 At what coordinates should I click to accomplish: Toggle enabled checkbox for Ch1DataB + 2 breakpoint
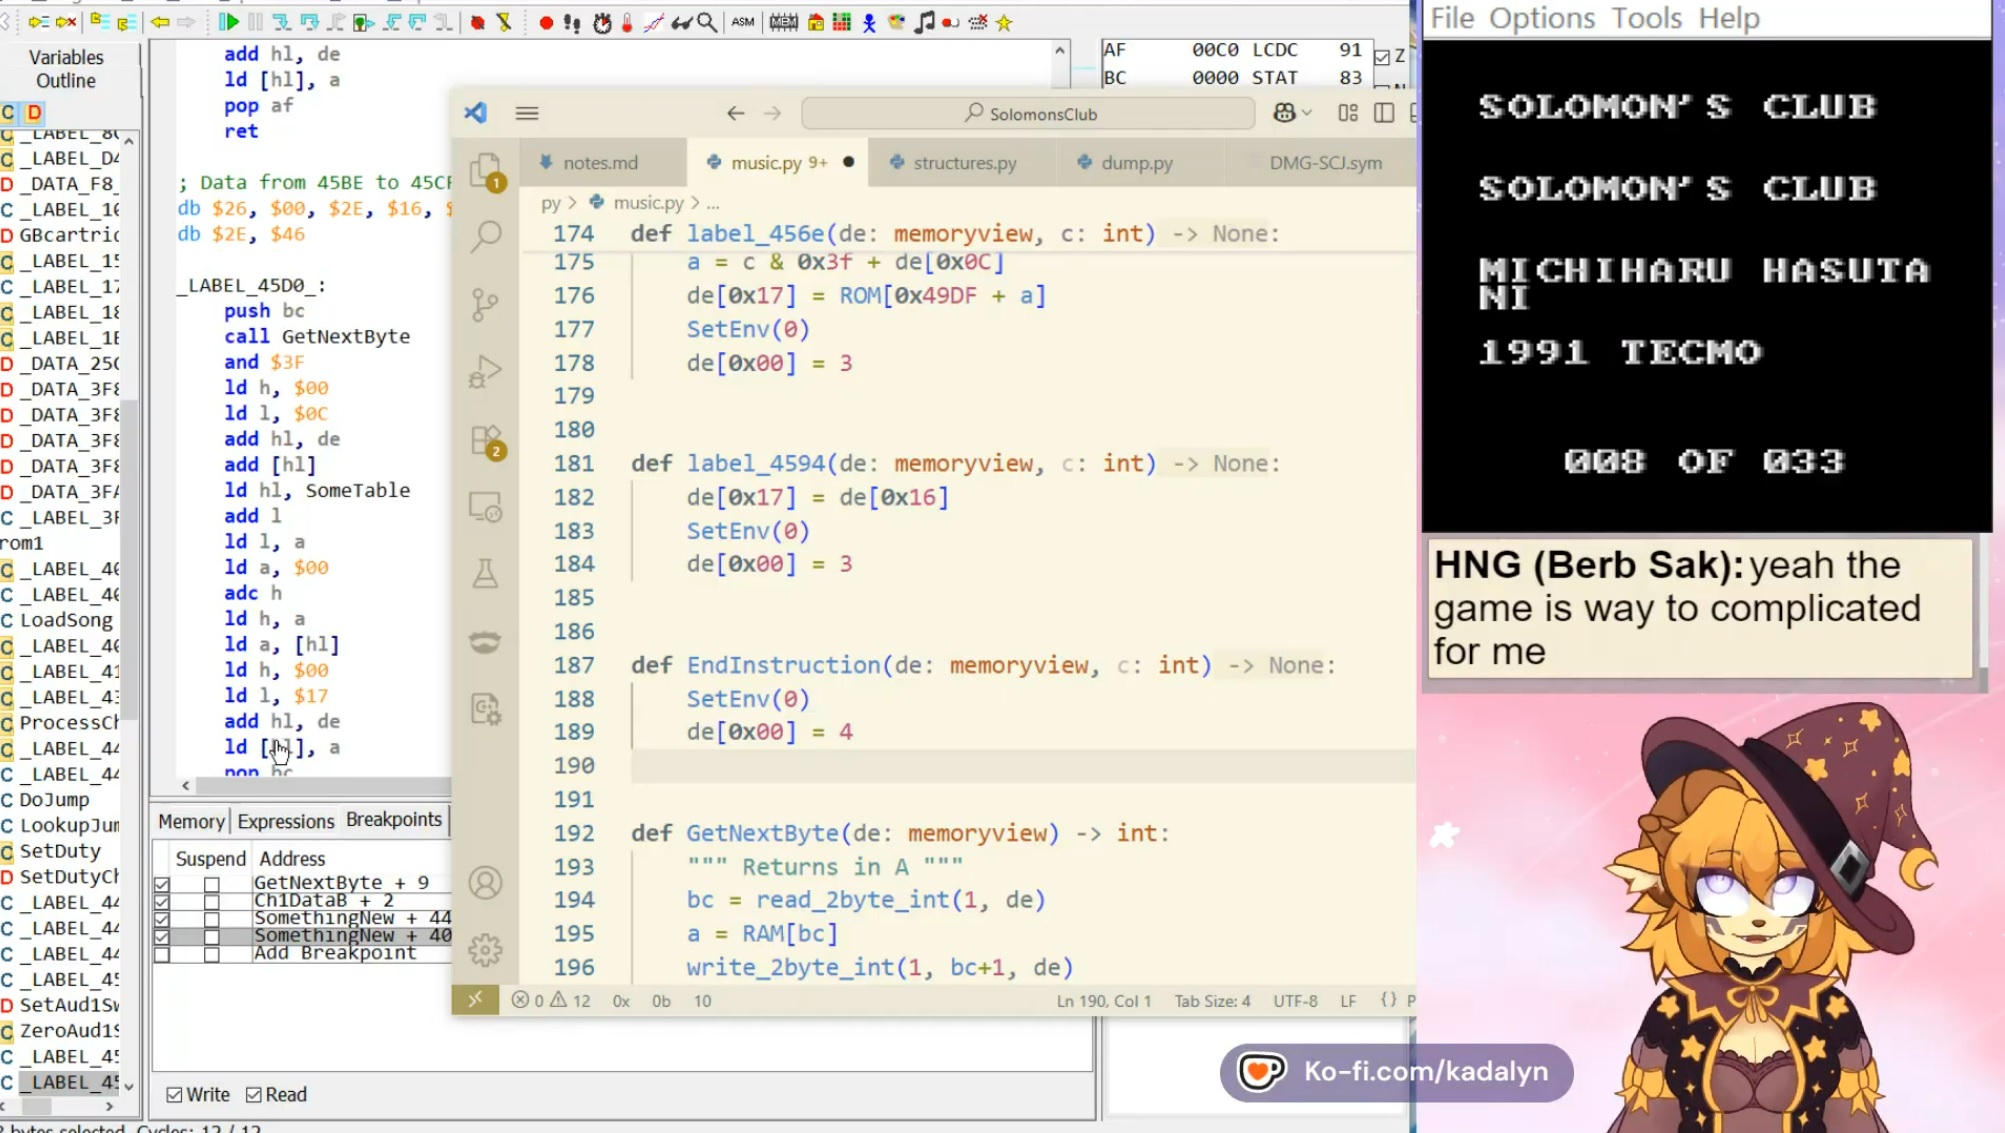(x=162, y=901)
